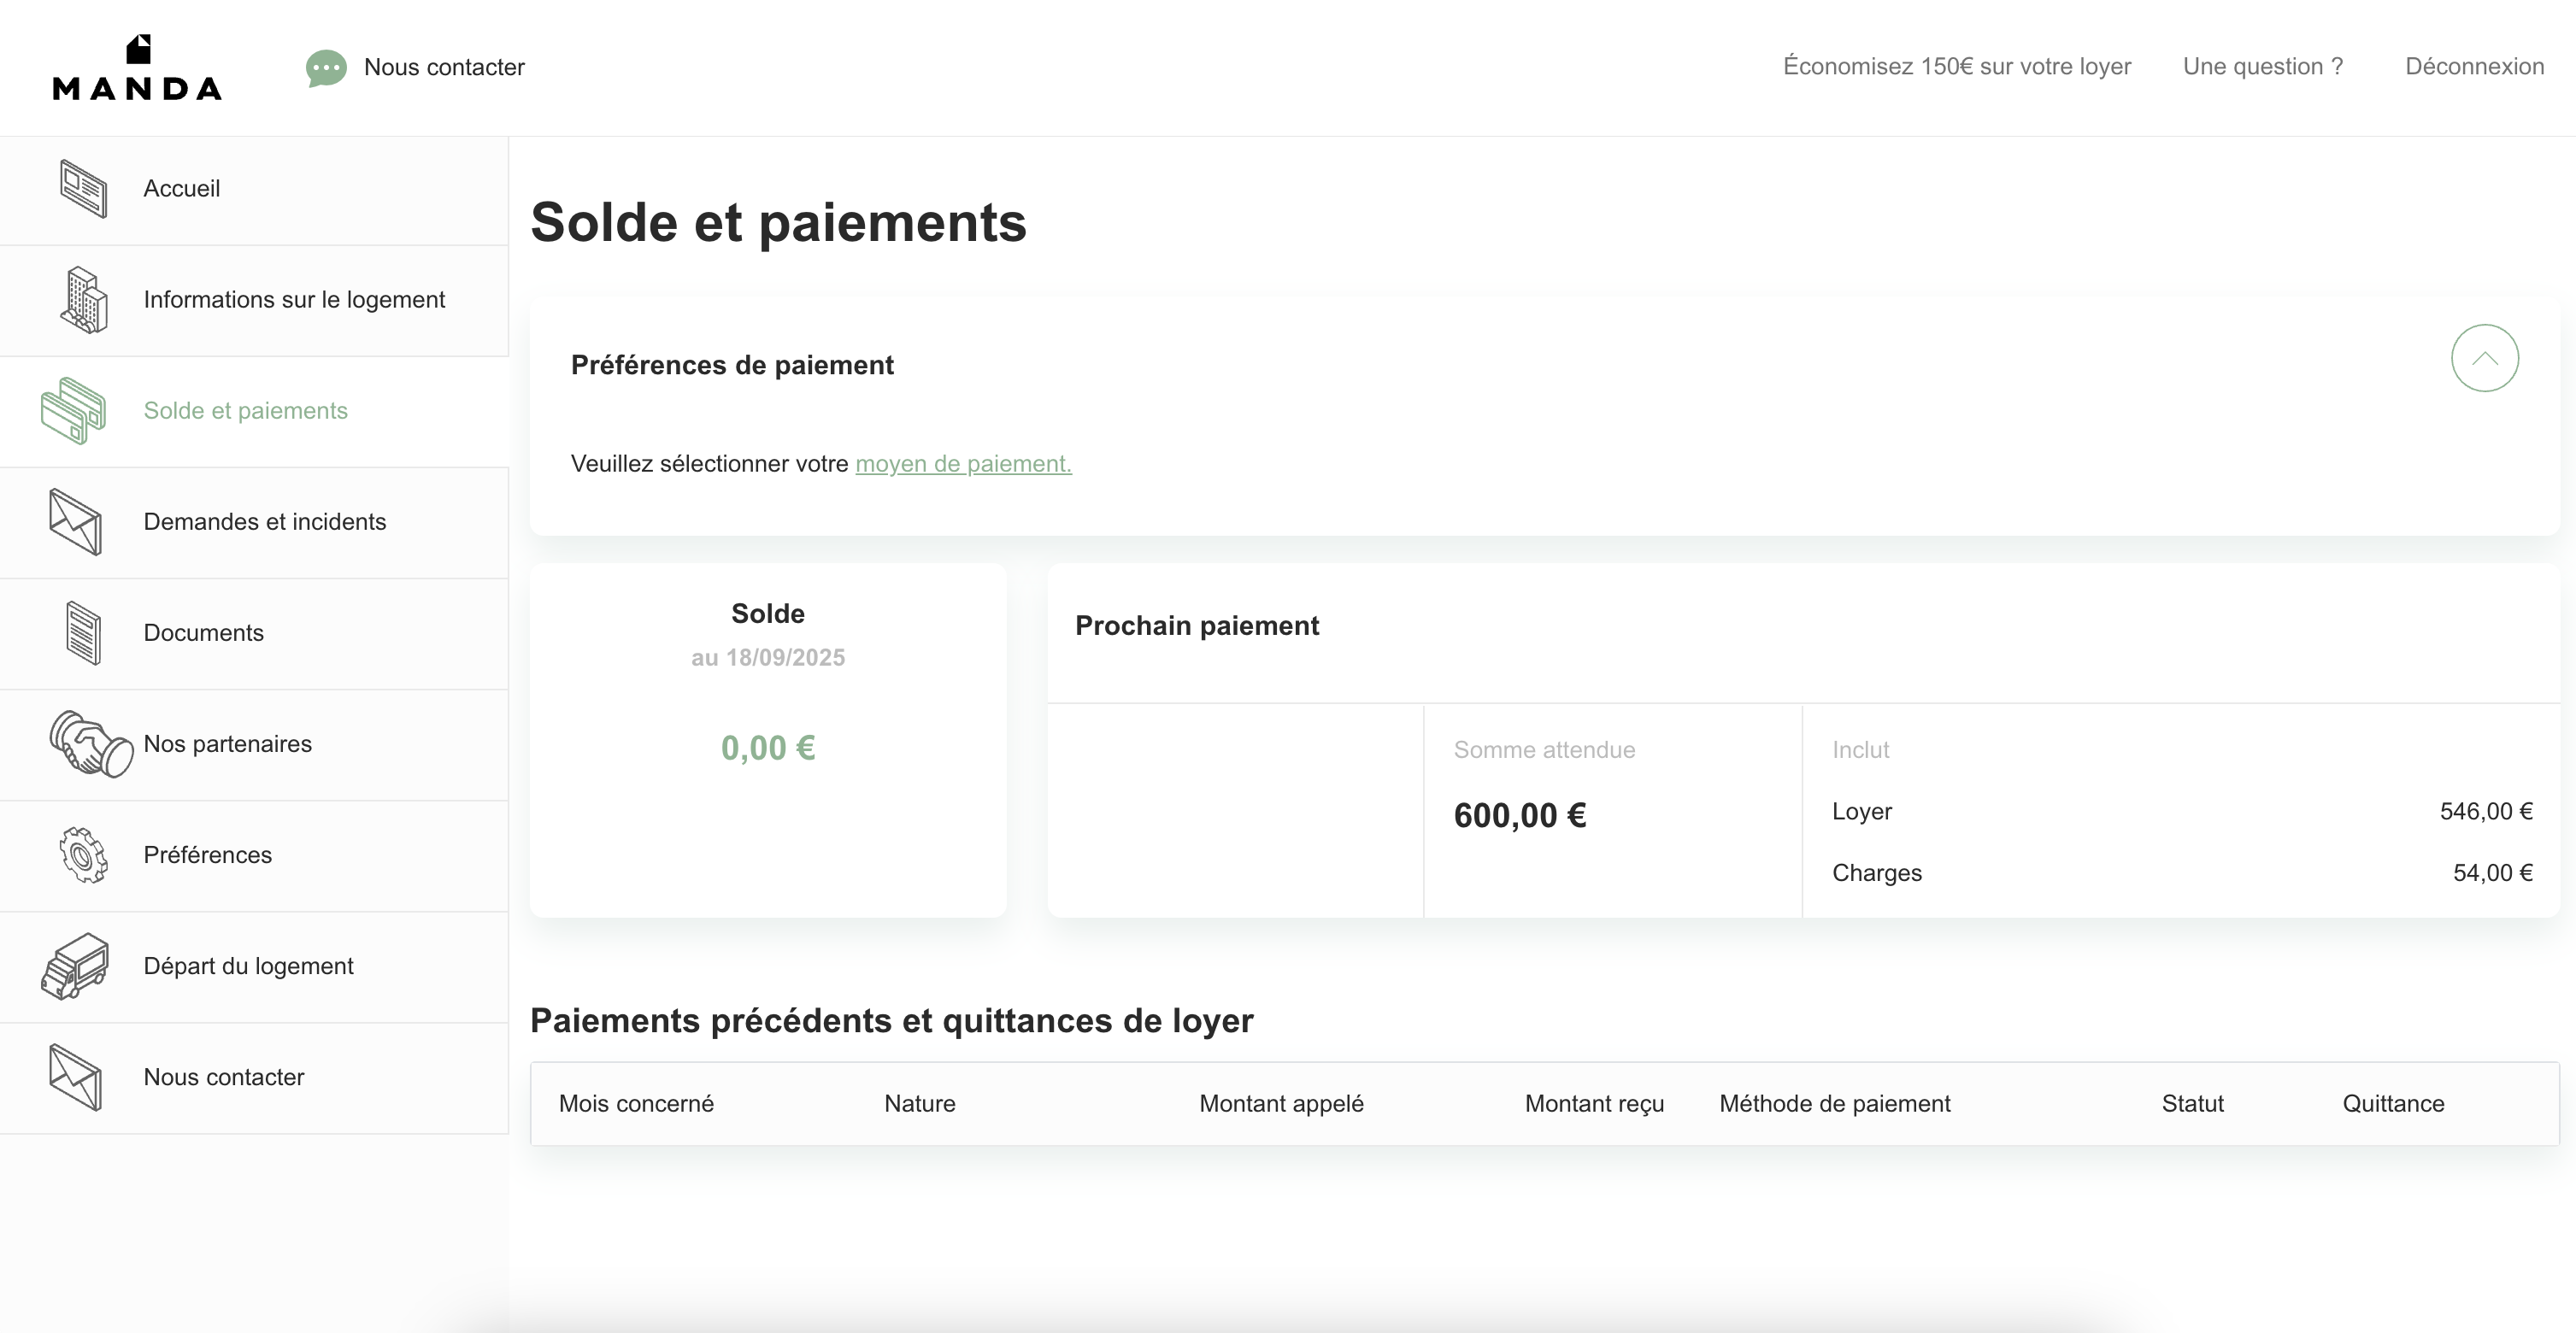Open Demandes et incidents section
The image size is (2576, 1333).
coord(254,523)
